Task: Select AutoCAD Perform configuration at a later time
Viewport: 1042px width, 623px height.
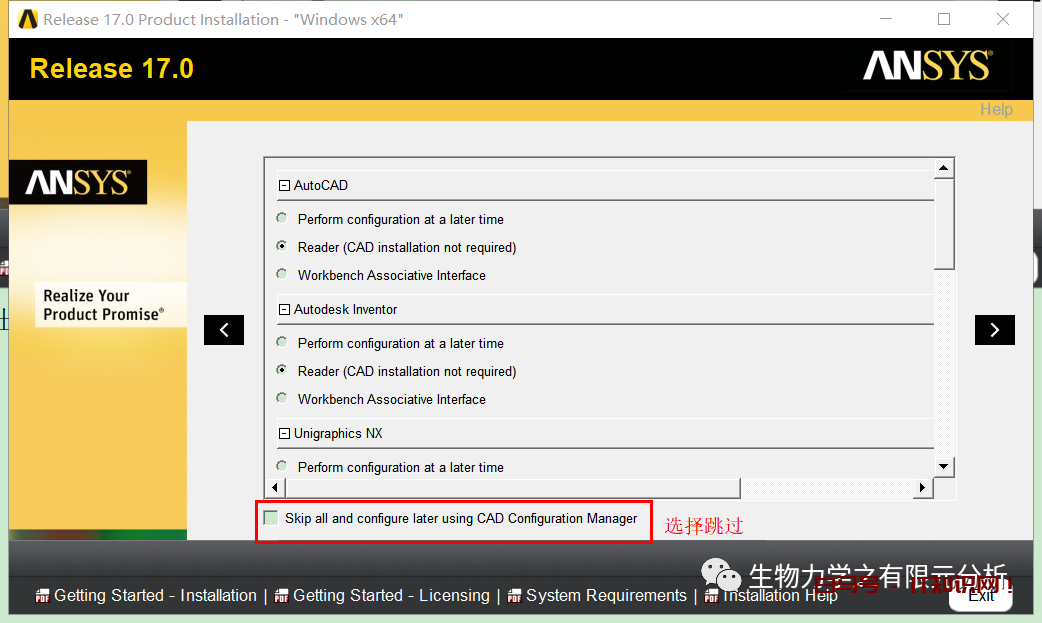Action: pyautogui.click(x=282, y=218)
